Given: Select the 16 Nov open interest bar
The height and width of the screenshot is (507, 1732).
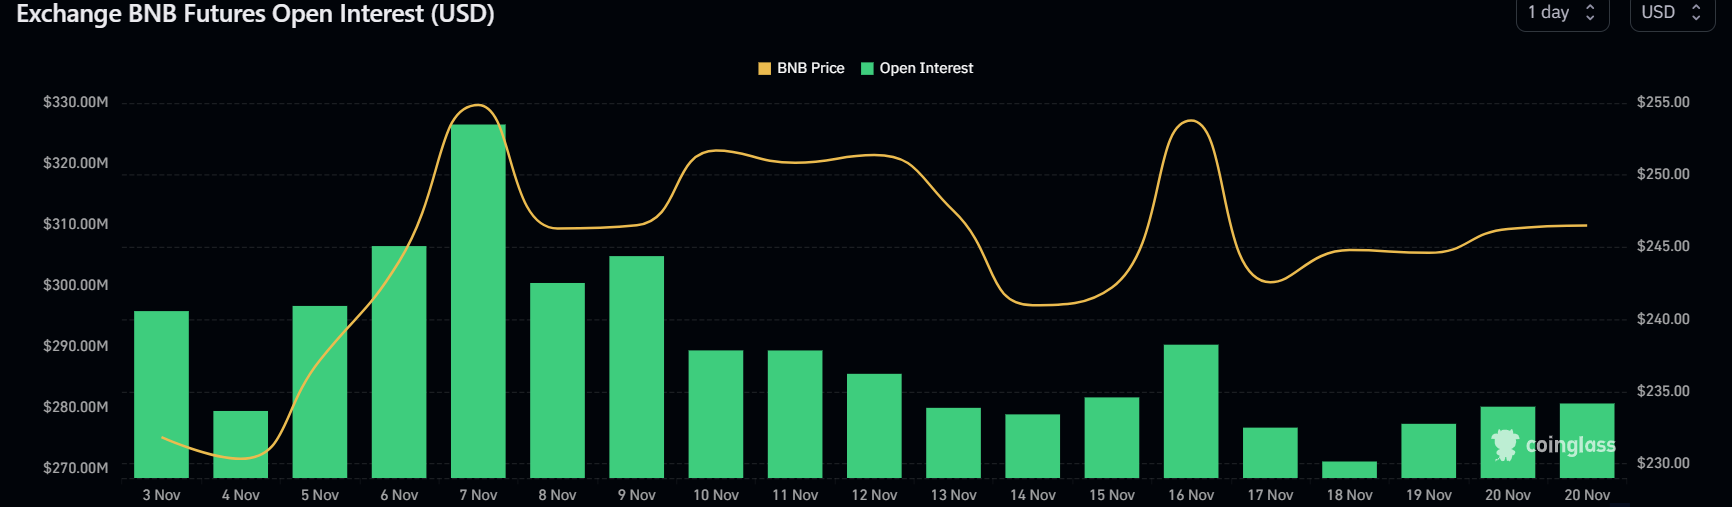Looking at the screenshot, I should pos(1191,411).
